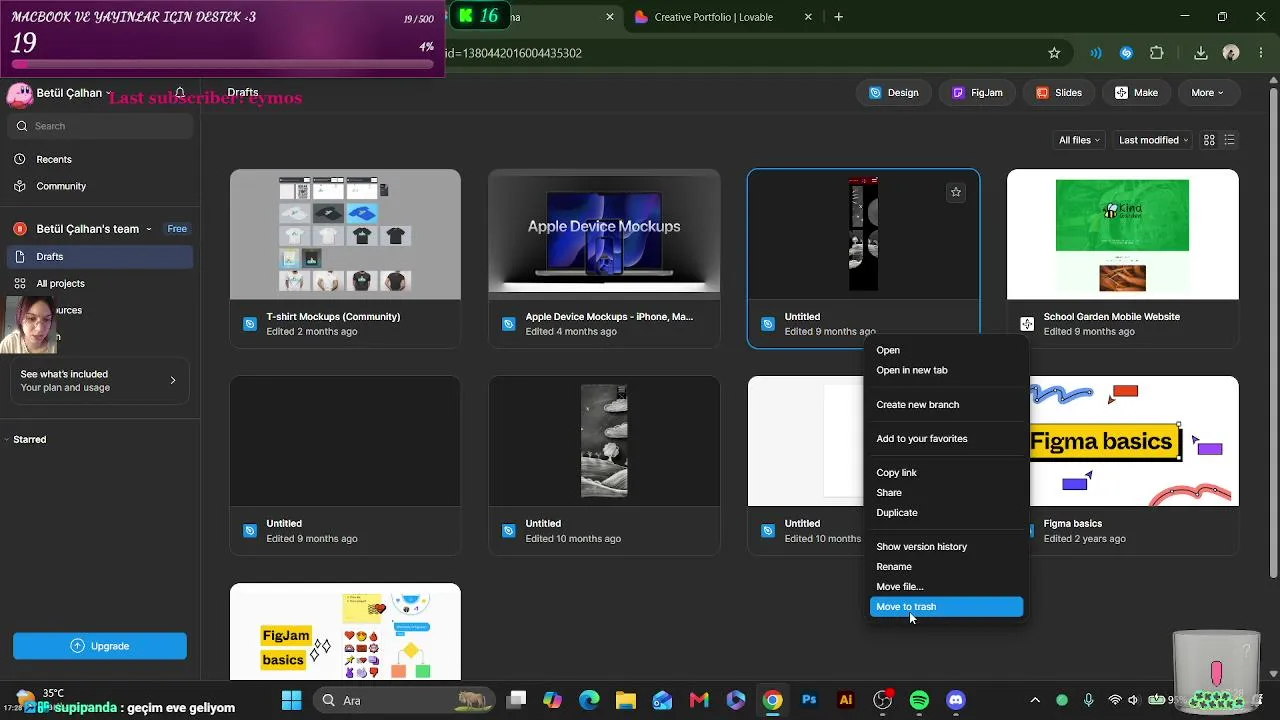The image size is (1280, 720).
Task: Show hidden system tray icons
Action: click(1035, 700)
